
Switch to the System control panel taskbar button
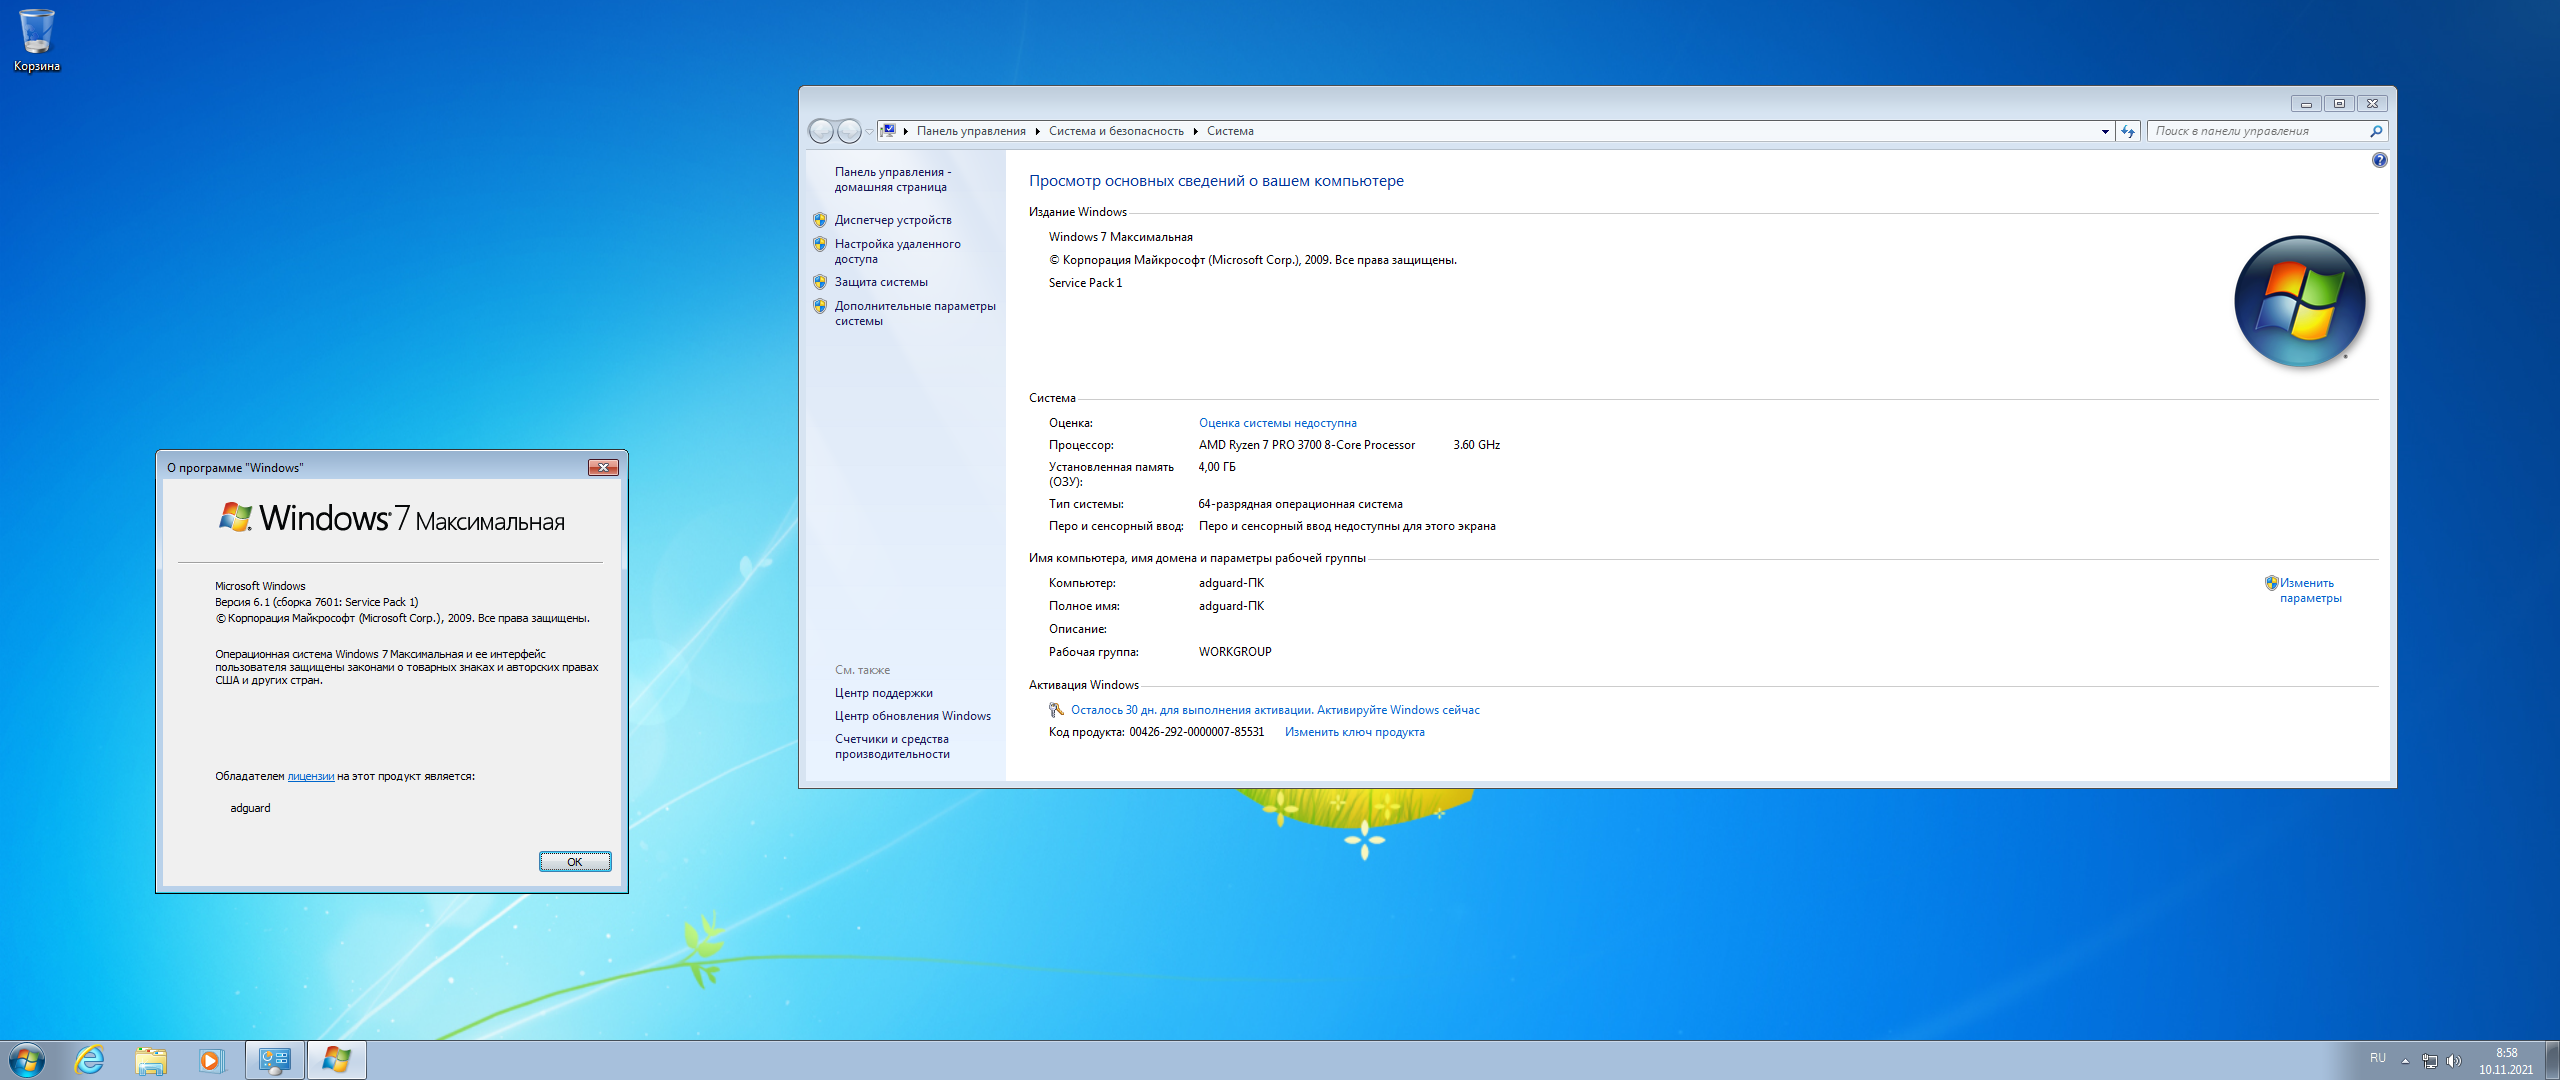pos(274,1060)
